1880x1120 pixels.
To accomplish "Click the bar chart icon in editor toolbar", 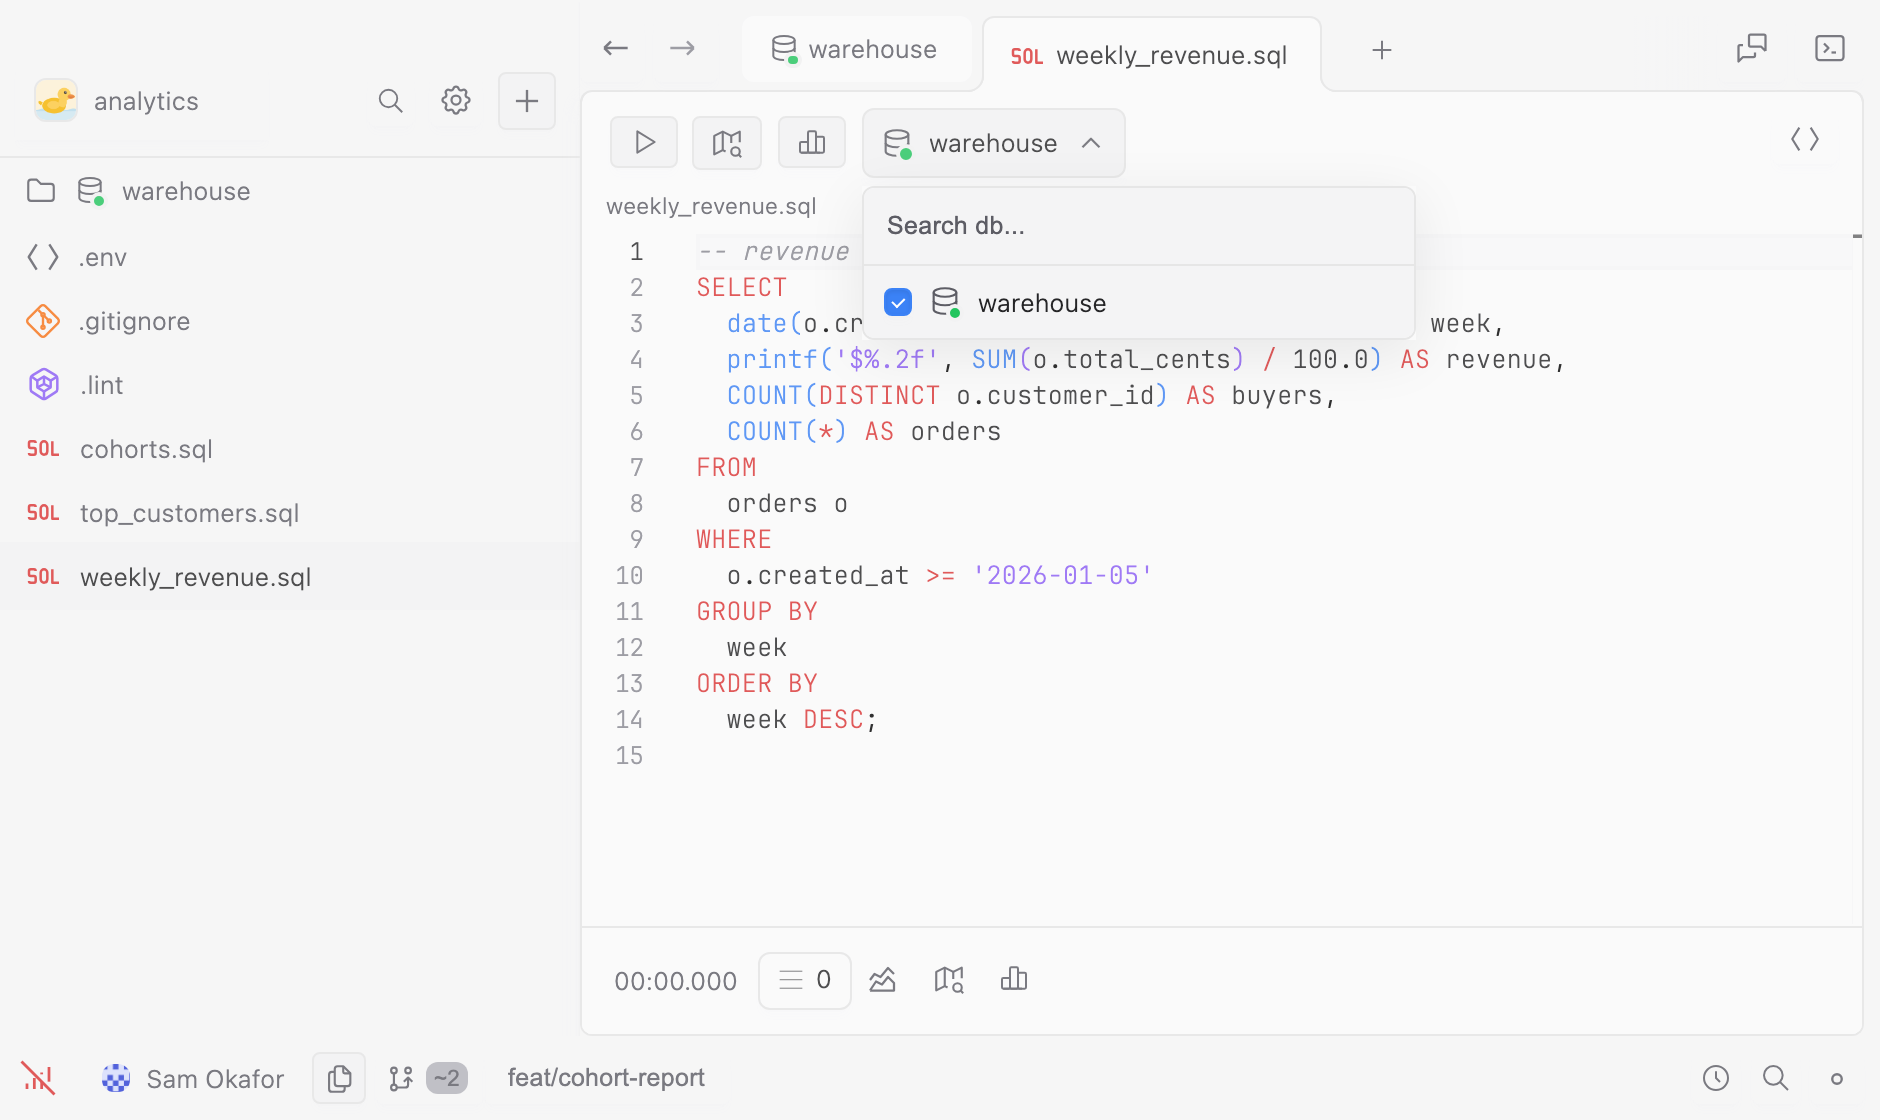I will pos(812,143).
